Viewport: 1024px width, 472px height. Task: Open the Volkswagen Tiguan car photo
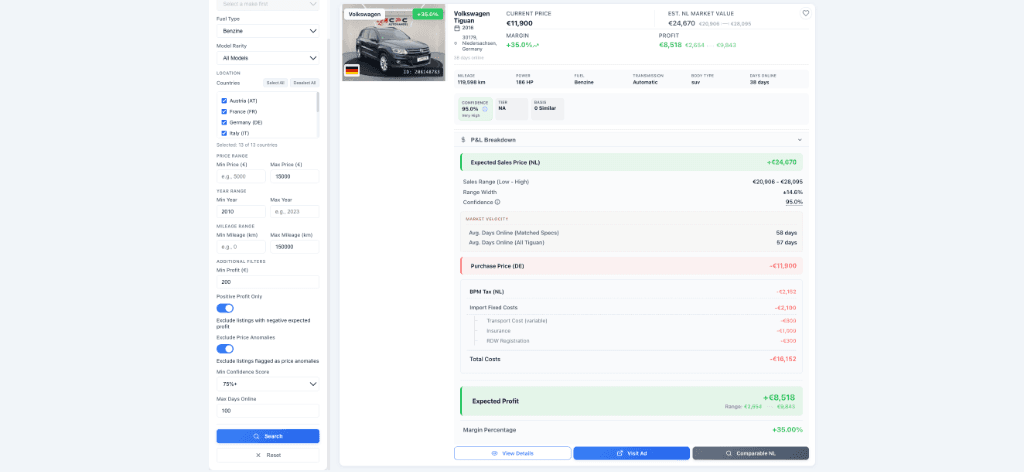(x=394, y=42)
